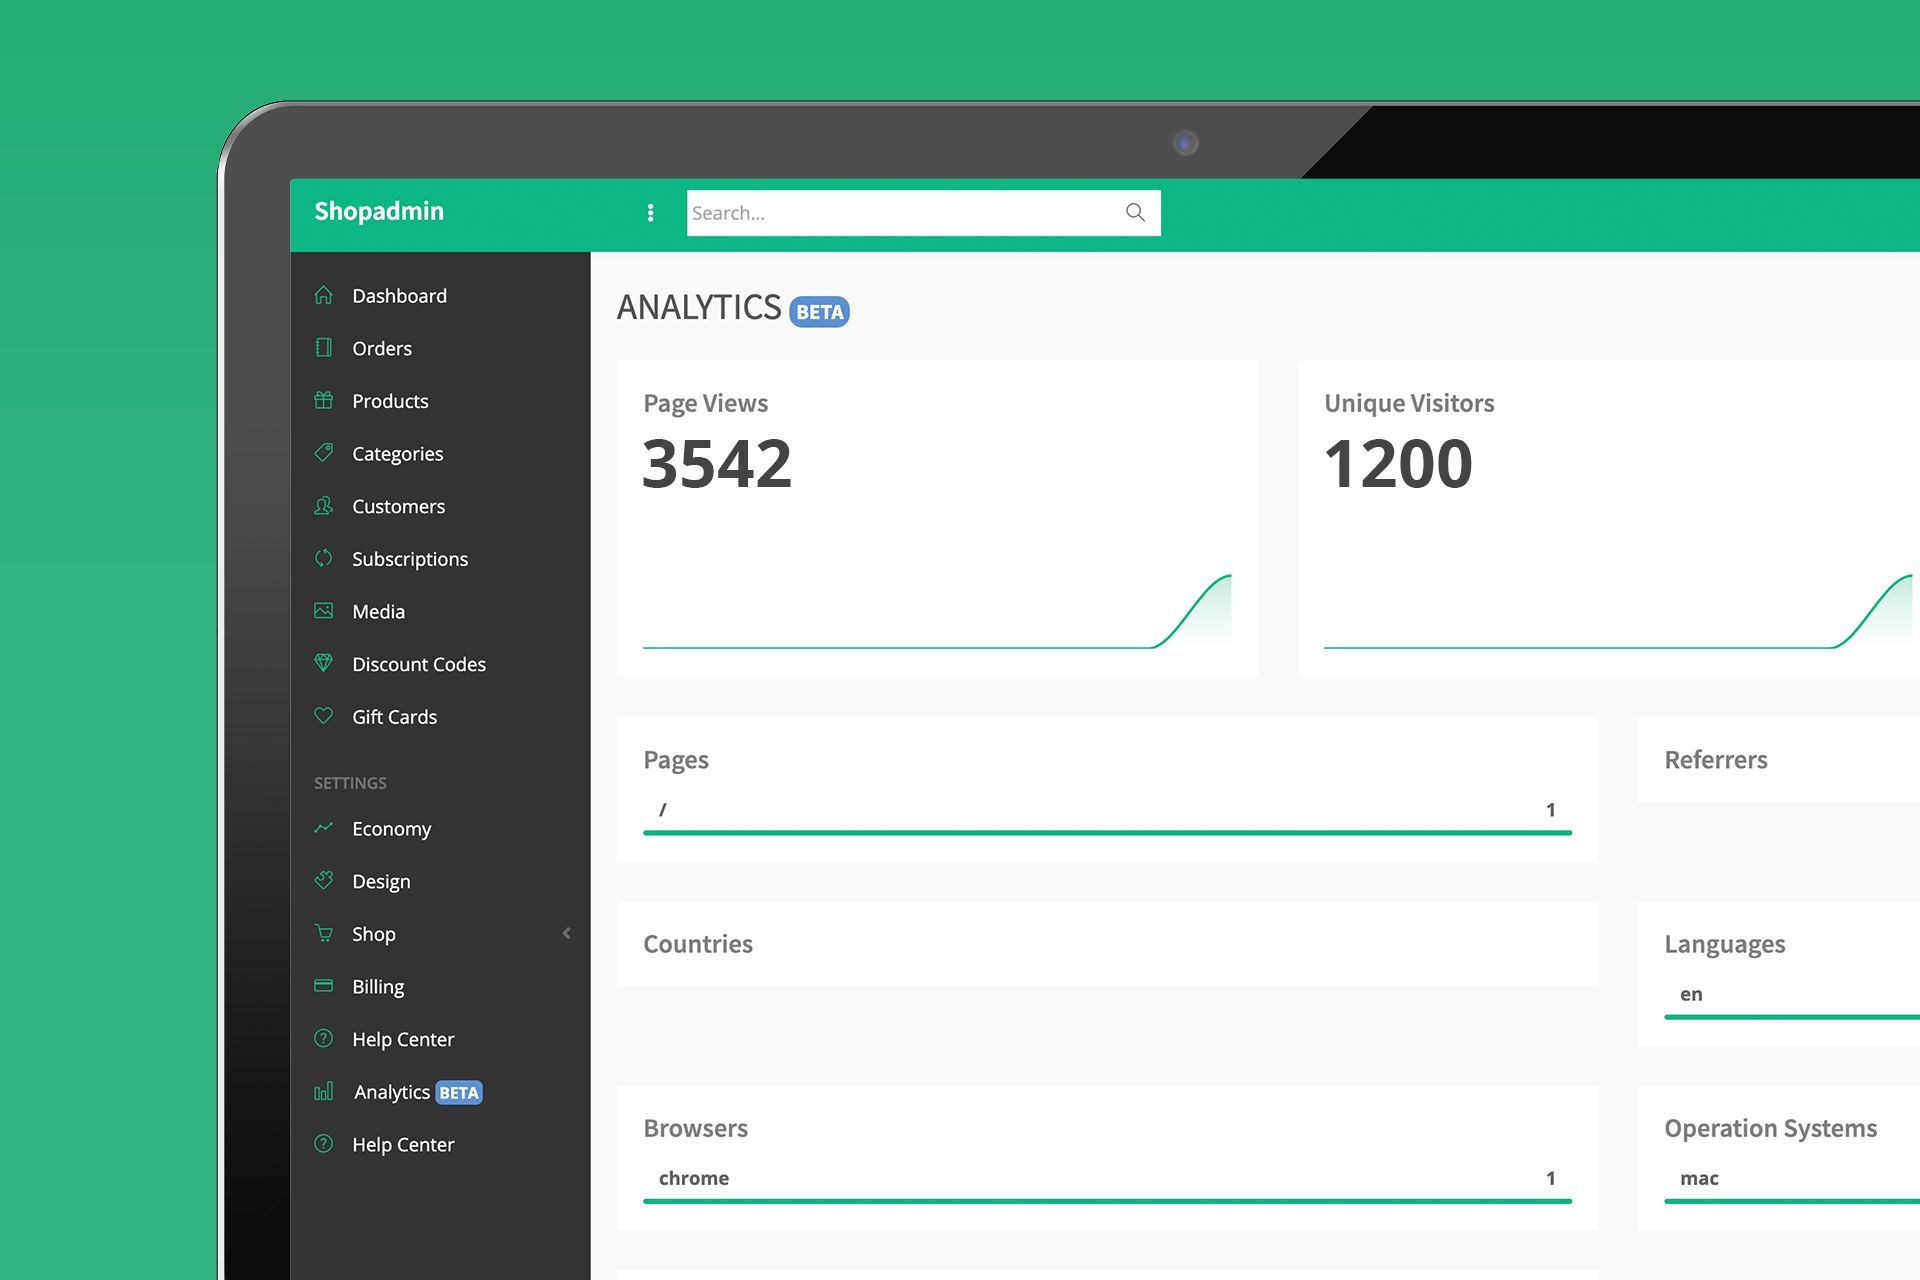Viewport: 1920px width, 1280px height.
Task: Expand the Shop submenu chevron
Action: pos(566,933)
